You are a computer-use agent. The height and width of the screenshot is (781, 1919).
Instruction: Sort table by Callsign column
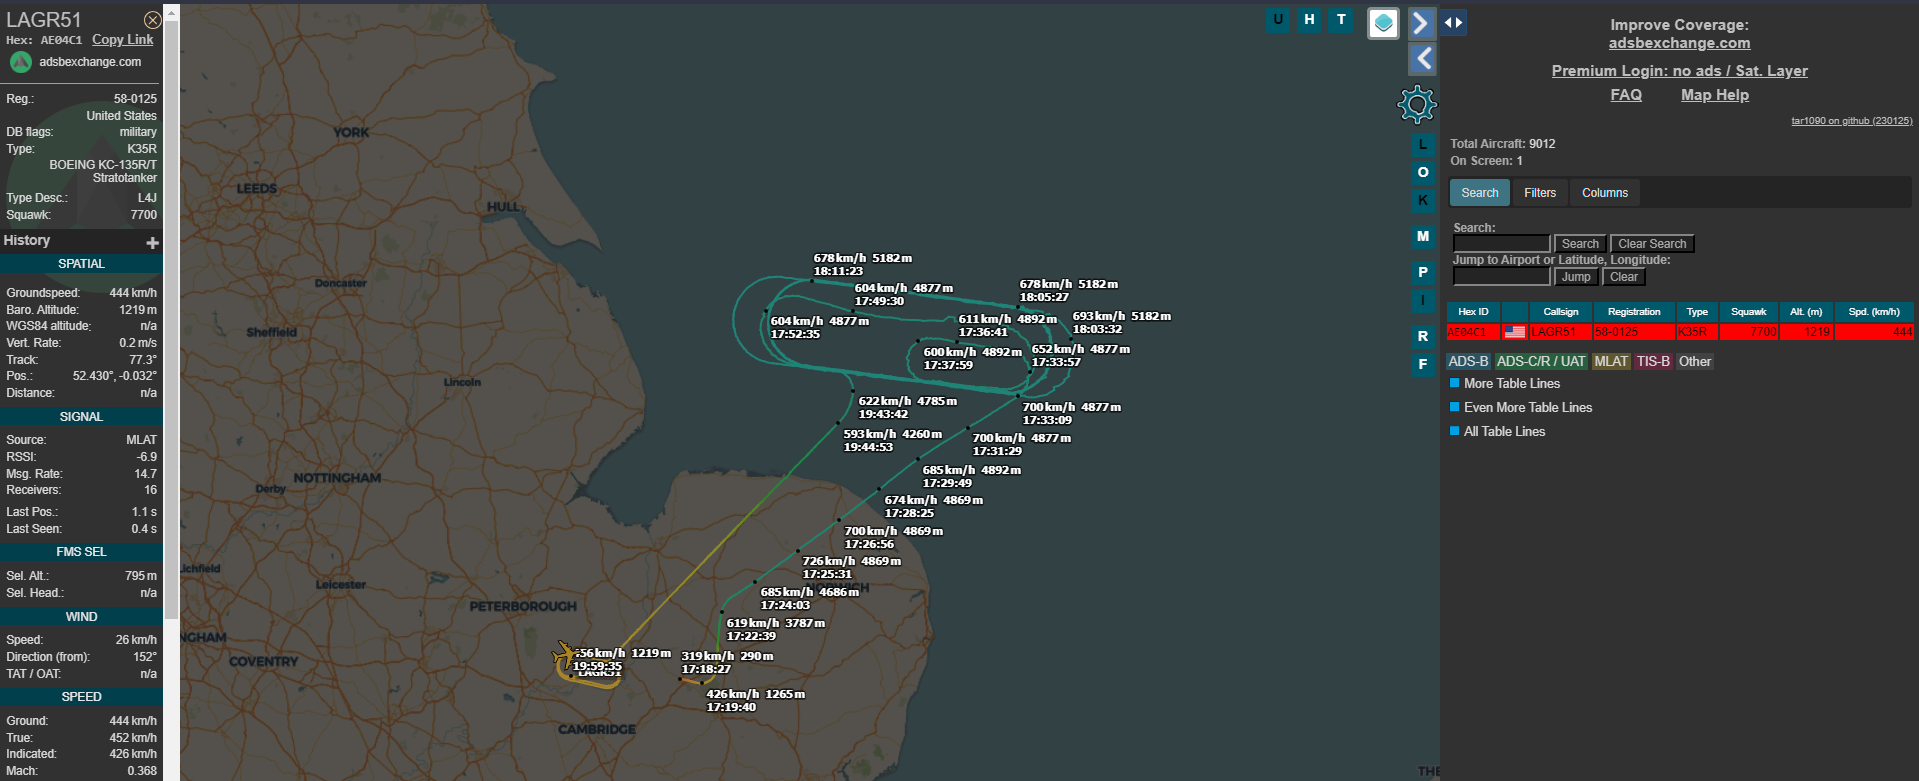(x=1560, y=312)
